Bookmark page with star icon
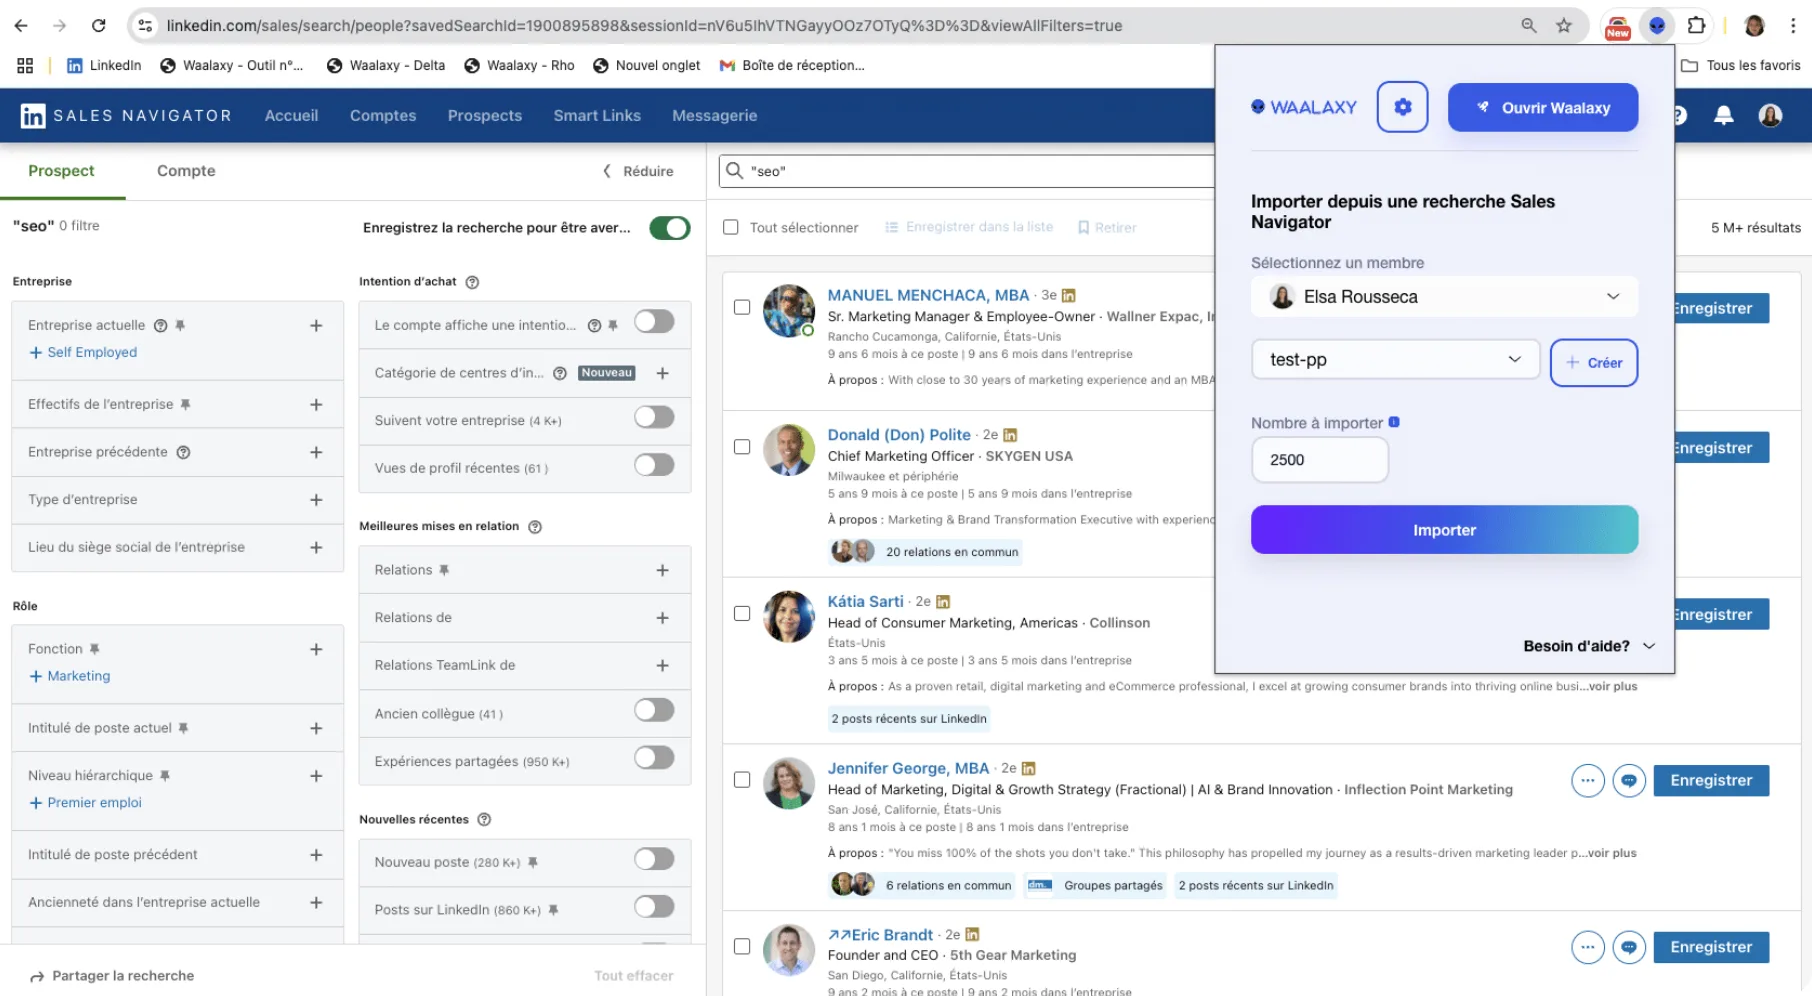The image size is (1812, 996). pos(1564,26)
